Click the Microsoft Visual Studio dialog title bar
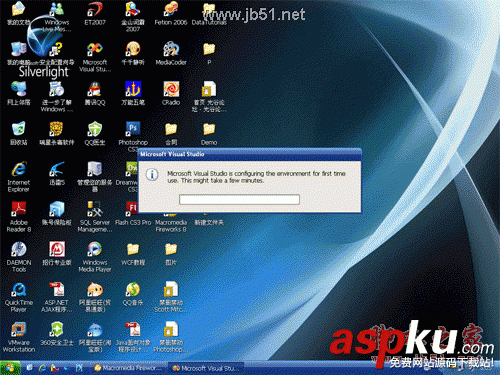The width and height of the screenshot is (500, 375). click(x=250, y=154)
